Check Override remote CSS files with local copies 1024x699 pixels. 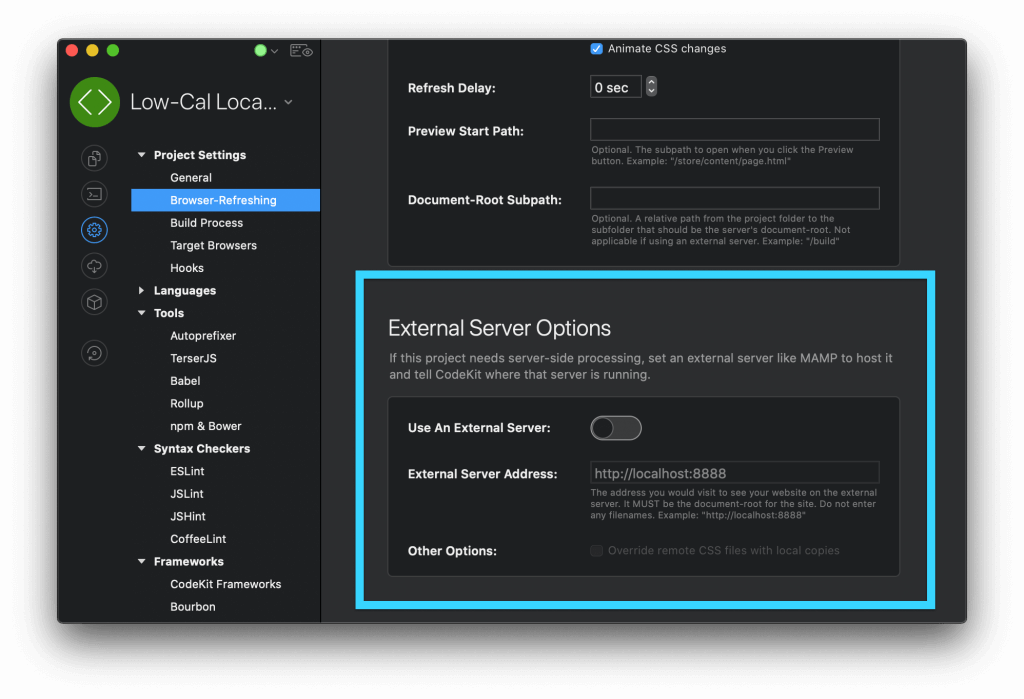(x=596, y=551)
